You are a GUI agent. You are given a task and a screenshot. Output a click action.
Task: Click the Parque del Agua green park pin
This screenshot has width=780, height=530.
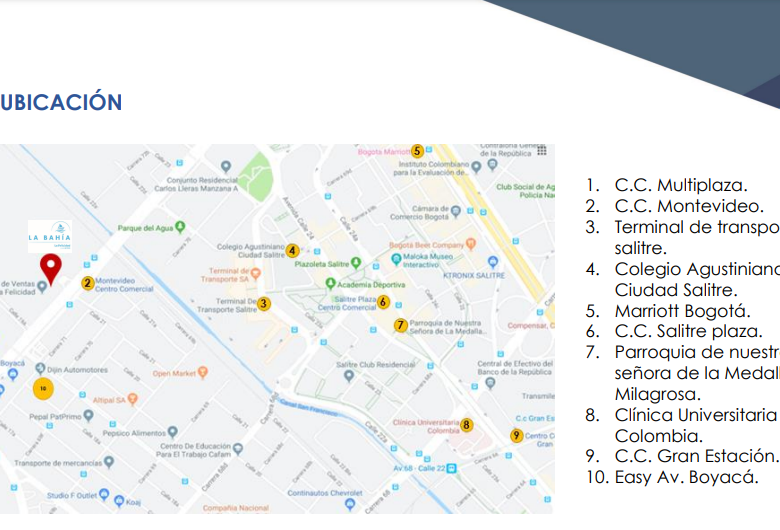click(x=180, y=227)
